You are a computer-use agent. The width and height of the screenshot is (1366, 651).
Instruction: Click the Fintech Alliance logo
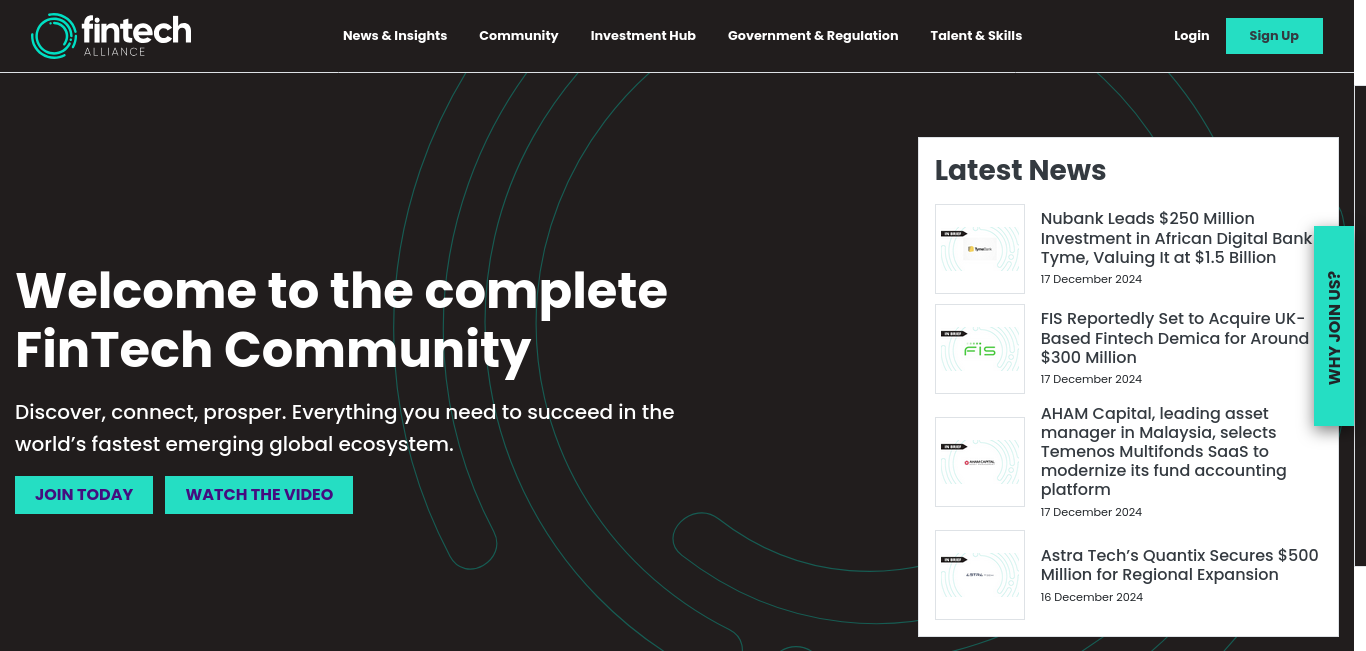[111, 36]
